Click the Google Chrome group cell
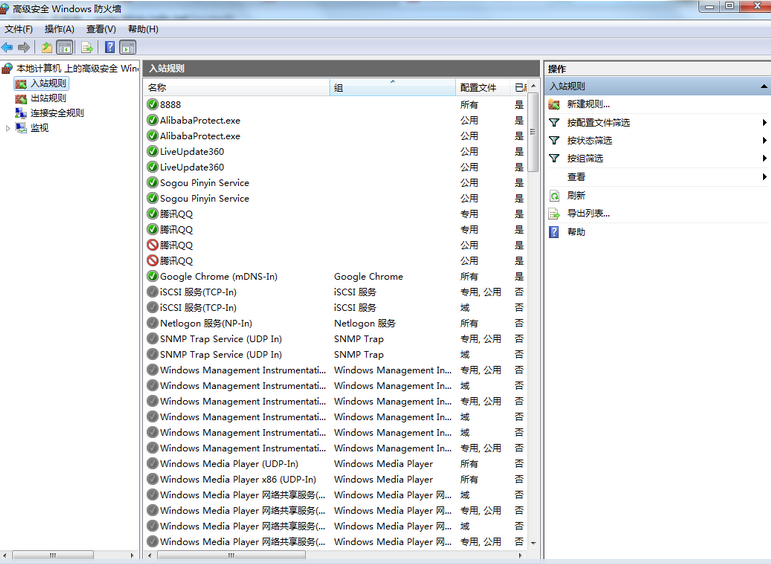 tap(368, 276)
